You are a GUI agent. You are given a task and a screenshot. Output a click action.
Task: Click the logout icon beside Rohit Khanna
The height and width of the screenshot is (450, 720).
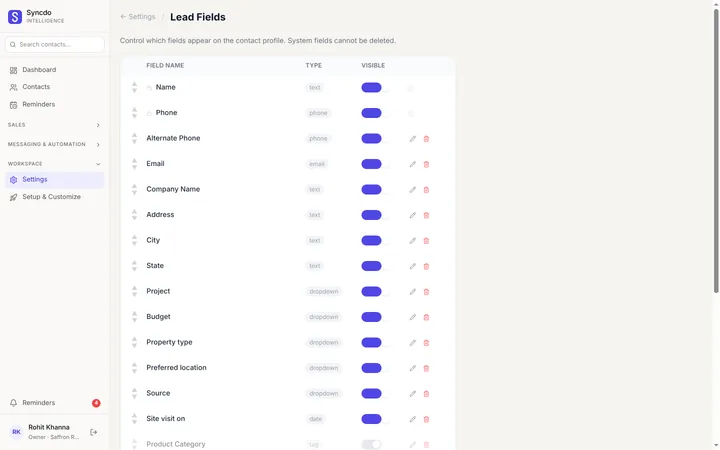click(x=94, y=432)
